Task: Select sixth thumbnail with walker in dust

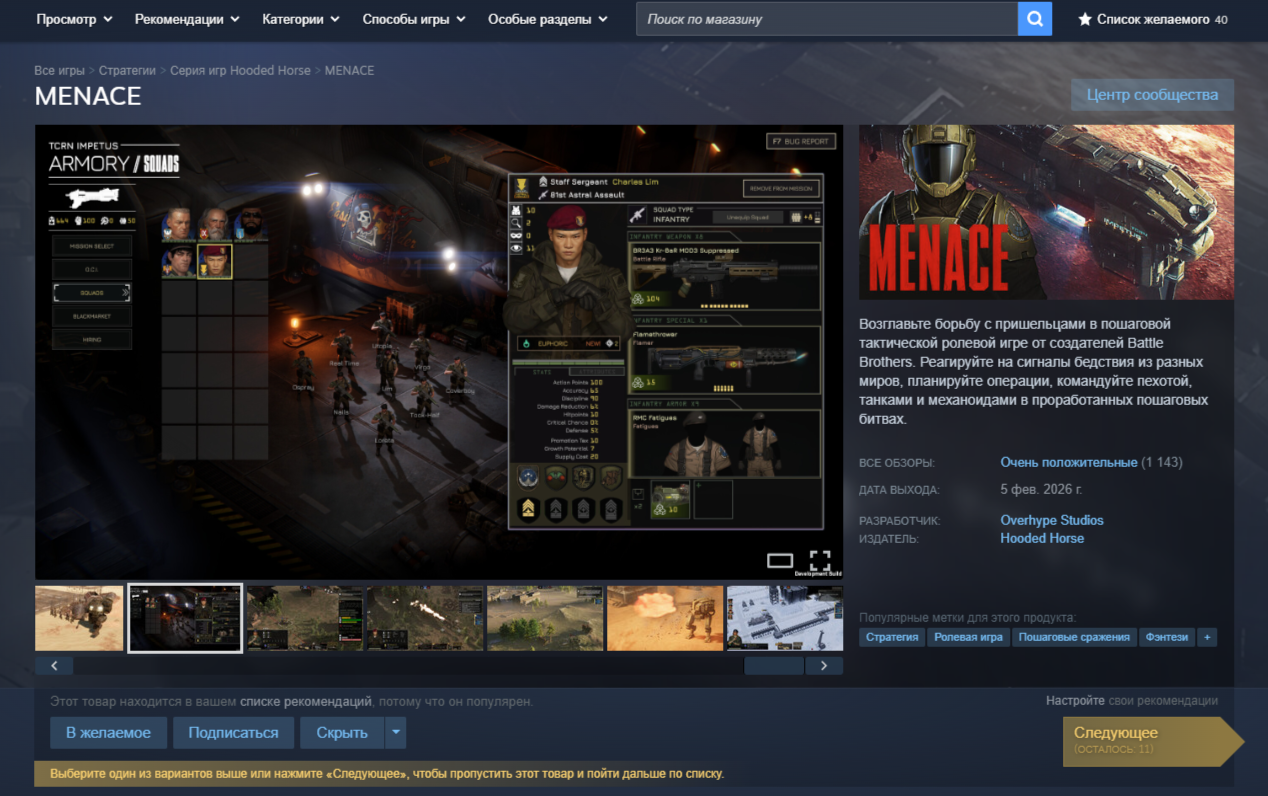Action: click(665, 618)
